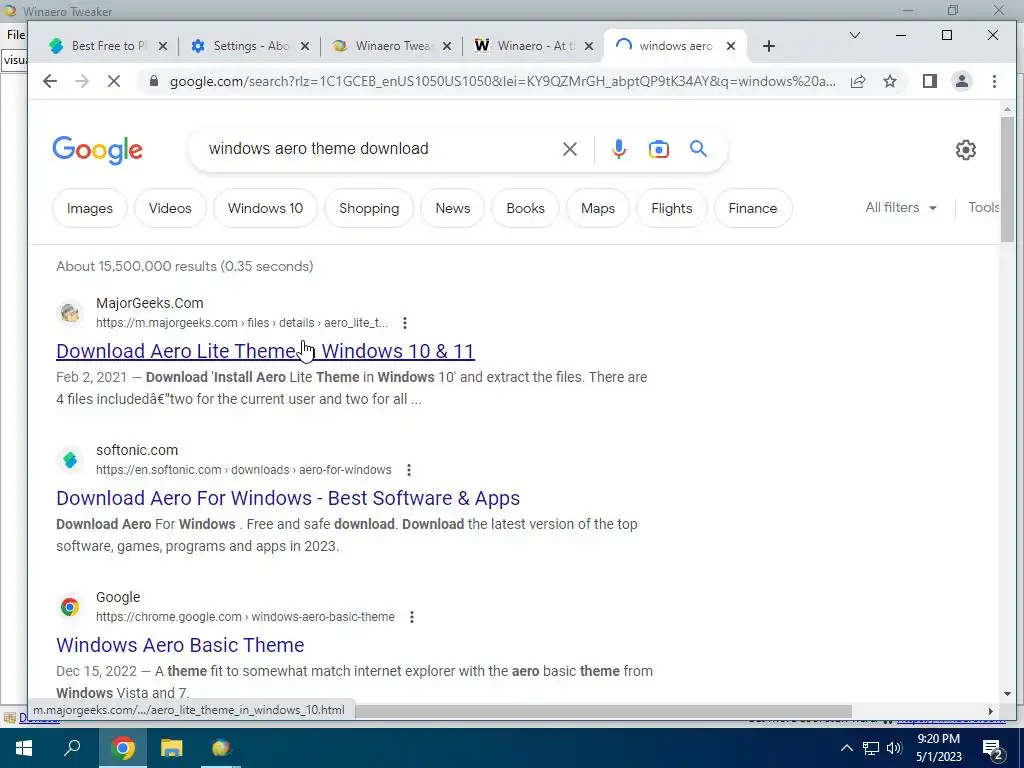Open a new browser tab
This screenshot has height=768, width=1024.
click(769, 46)
